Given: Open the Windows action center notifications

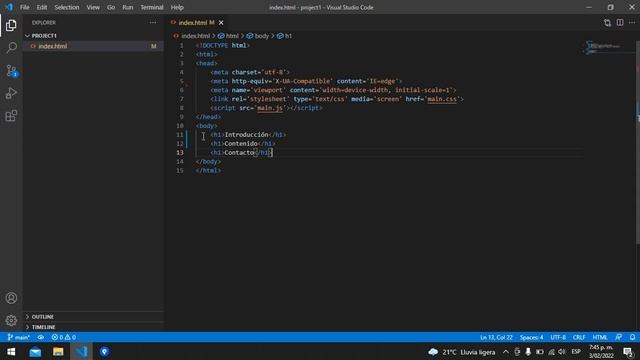Looking at the screenshot, I should (x=628, y=352).
